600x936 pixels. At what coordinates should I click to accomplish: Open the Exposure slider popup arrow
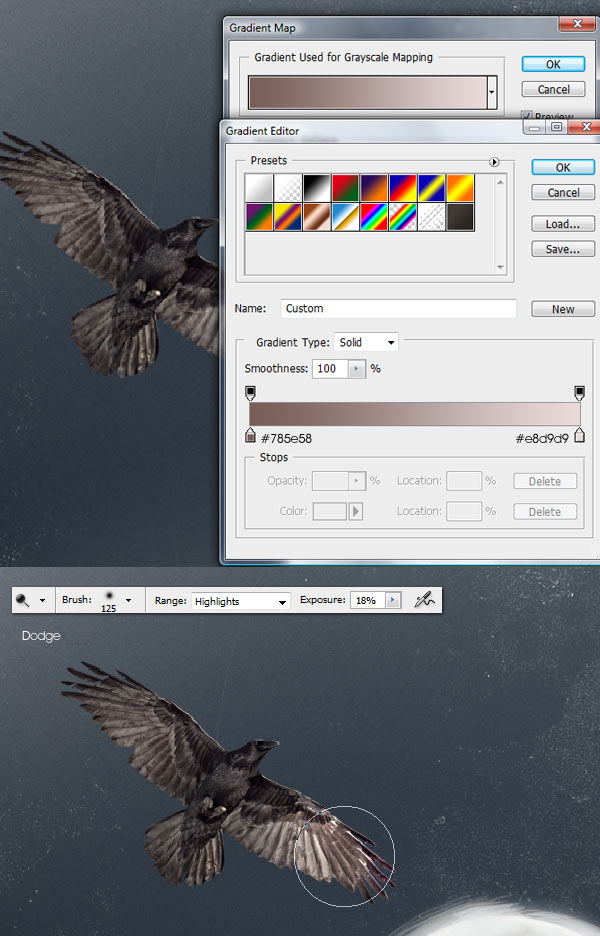click(393, 600)
